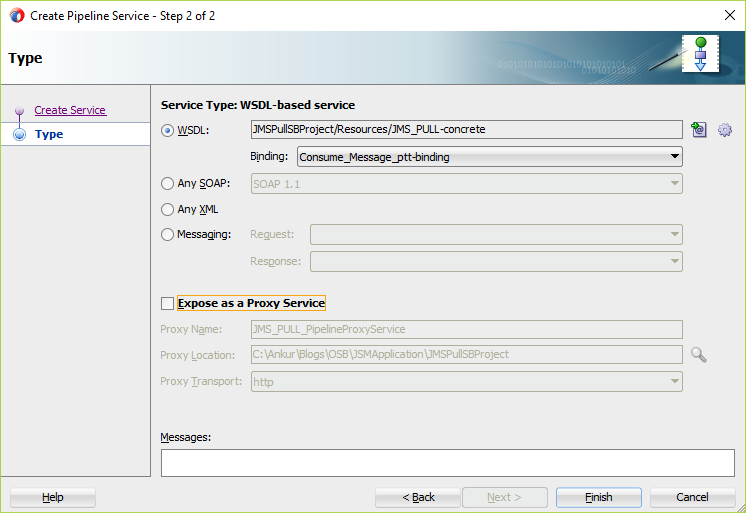Click the JDeveloper app icon in title bar

coord(17,16)
